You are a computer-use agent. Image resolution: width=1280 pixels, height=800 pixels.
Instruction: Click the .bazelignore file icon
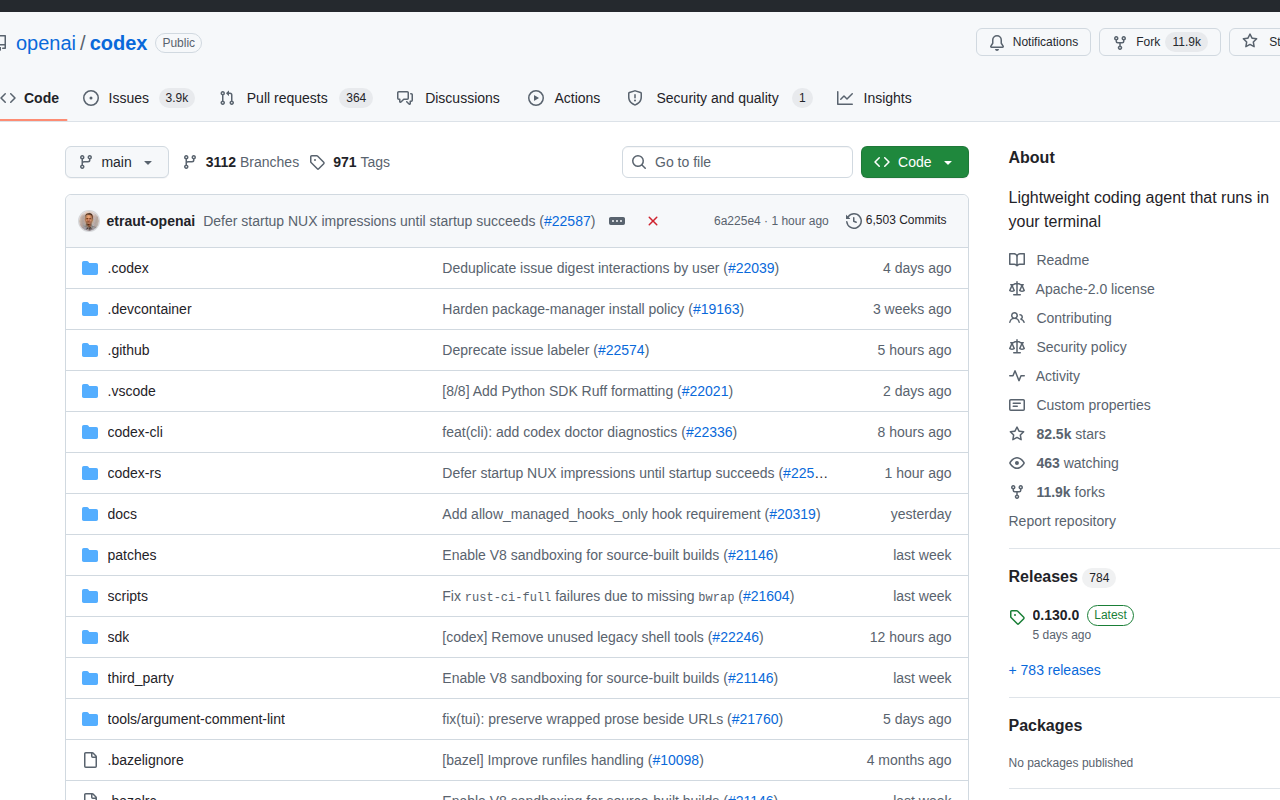point(90,760)
